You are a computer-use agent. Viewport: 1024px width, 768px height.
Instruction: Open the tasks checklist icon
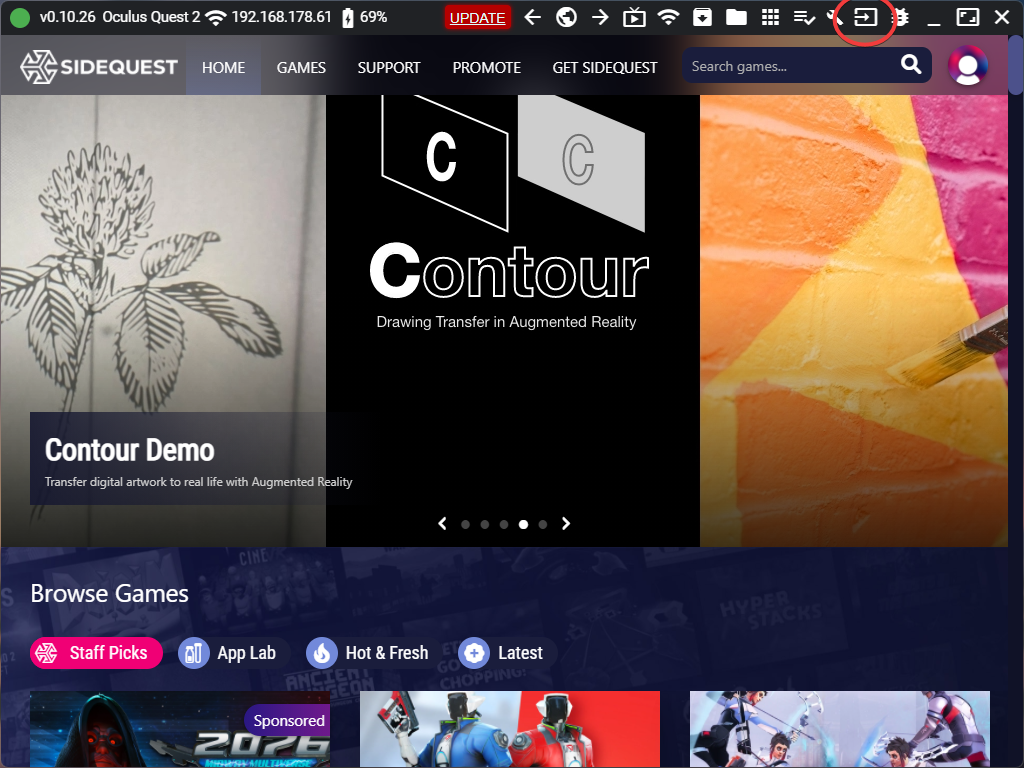click(804, 18)
